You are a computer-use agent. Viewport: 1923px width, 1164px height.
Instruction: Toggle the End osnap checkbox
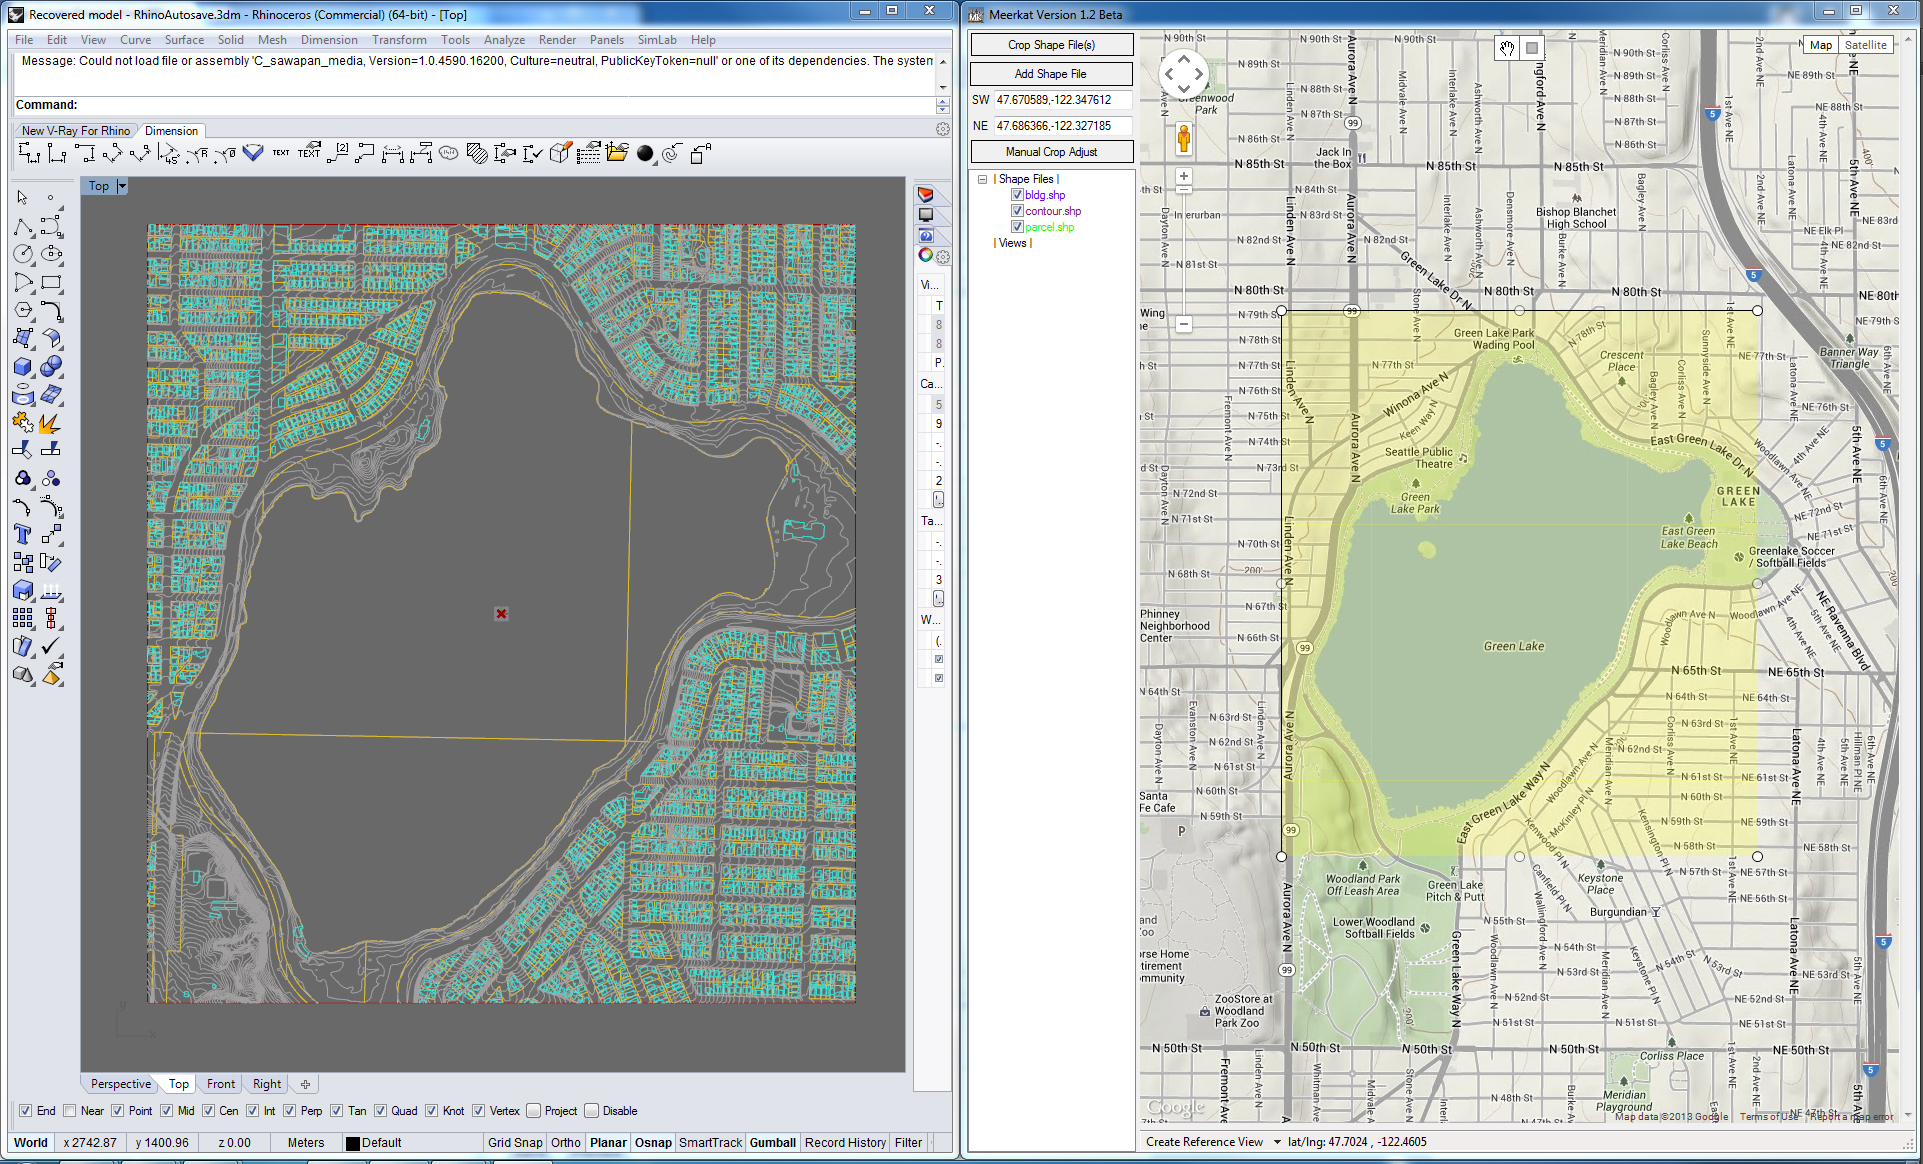point(25,1111)
